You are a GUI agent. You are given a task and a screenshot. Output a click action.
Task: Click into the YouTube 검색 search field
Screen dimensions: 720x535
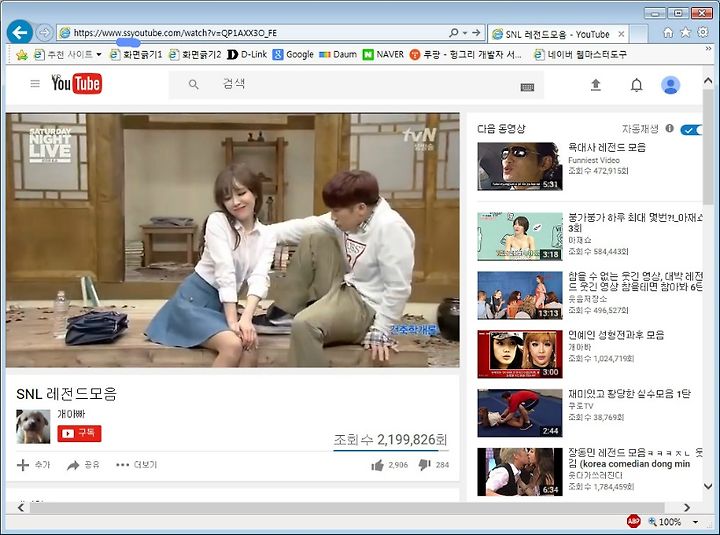[356, 84]
